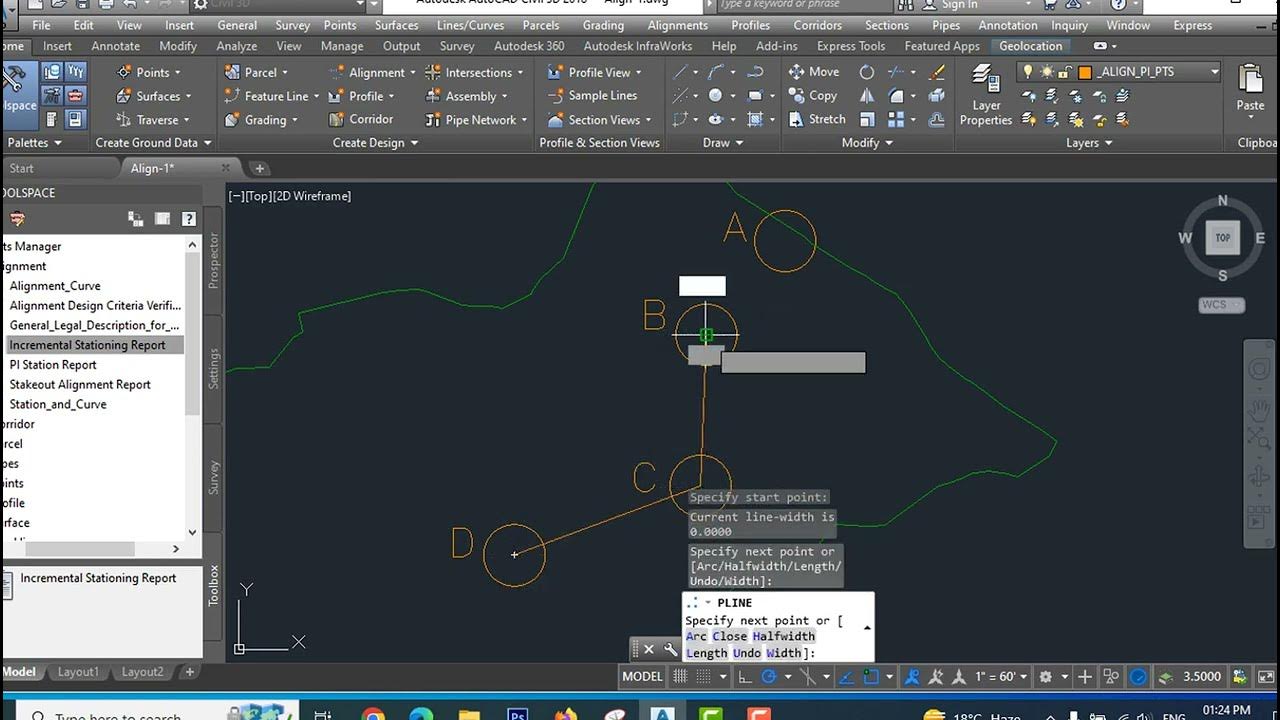The width and height of the screenshot is (1280, 720).
Task: Click the orange layer color swatch
Action: pyautogui.click(x=1084, y=72)
